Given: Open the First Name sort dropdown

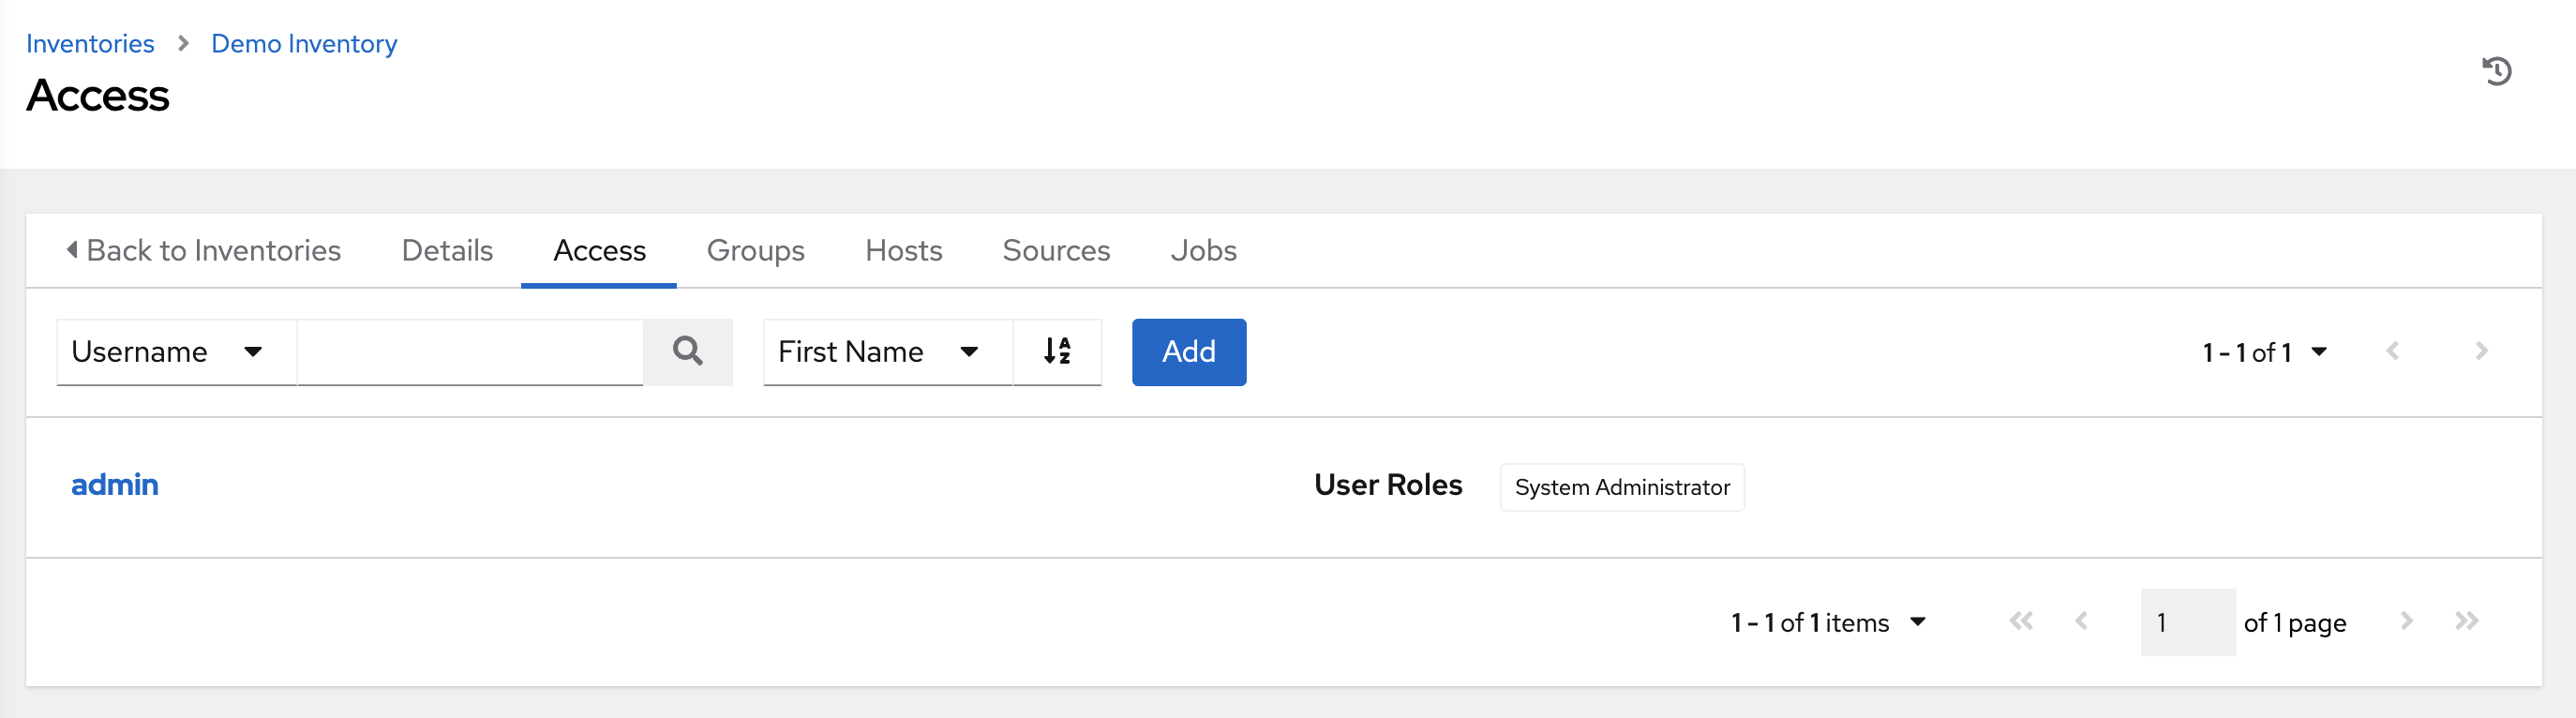Looking at the screenshot, I should point(887,352).
